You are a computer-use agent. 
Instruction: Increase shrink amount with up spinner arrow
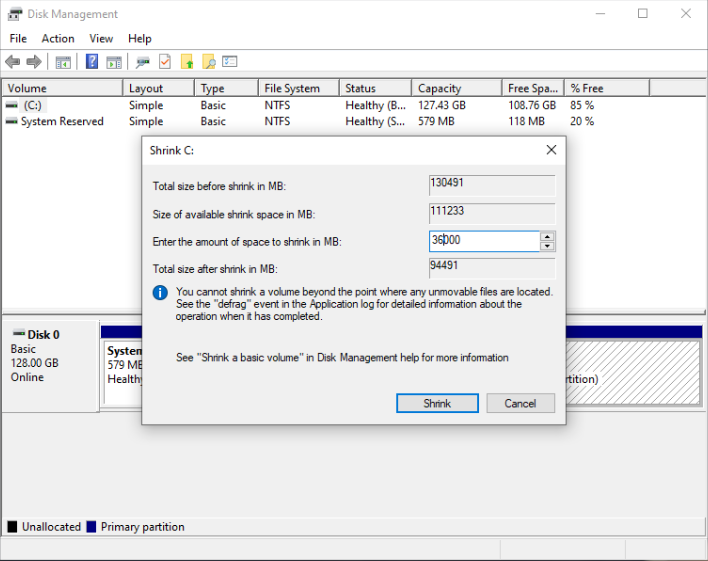coord(547,237)
